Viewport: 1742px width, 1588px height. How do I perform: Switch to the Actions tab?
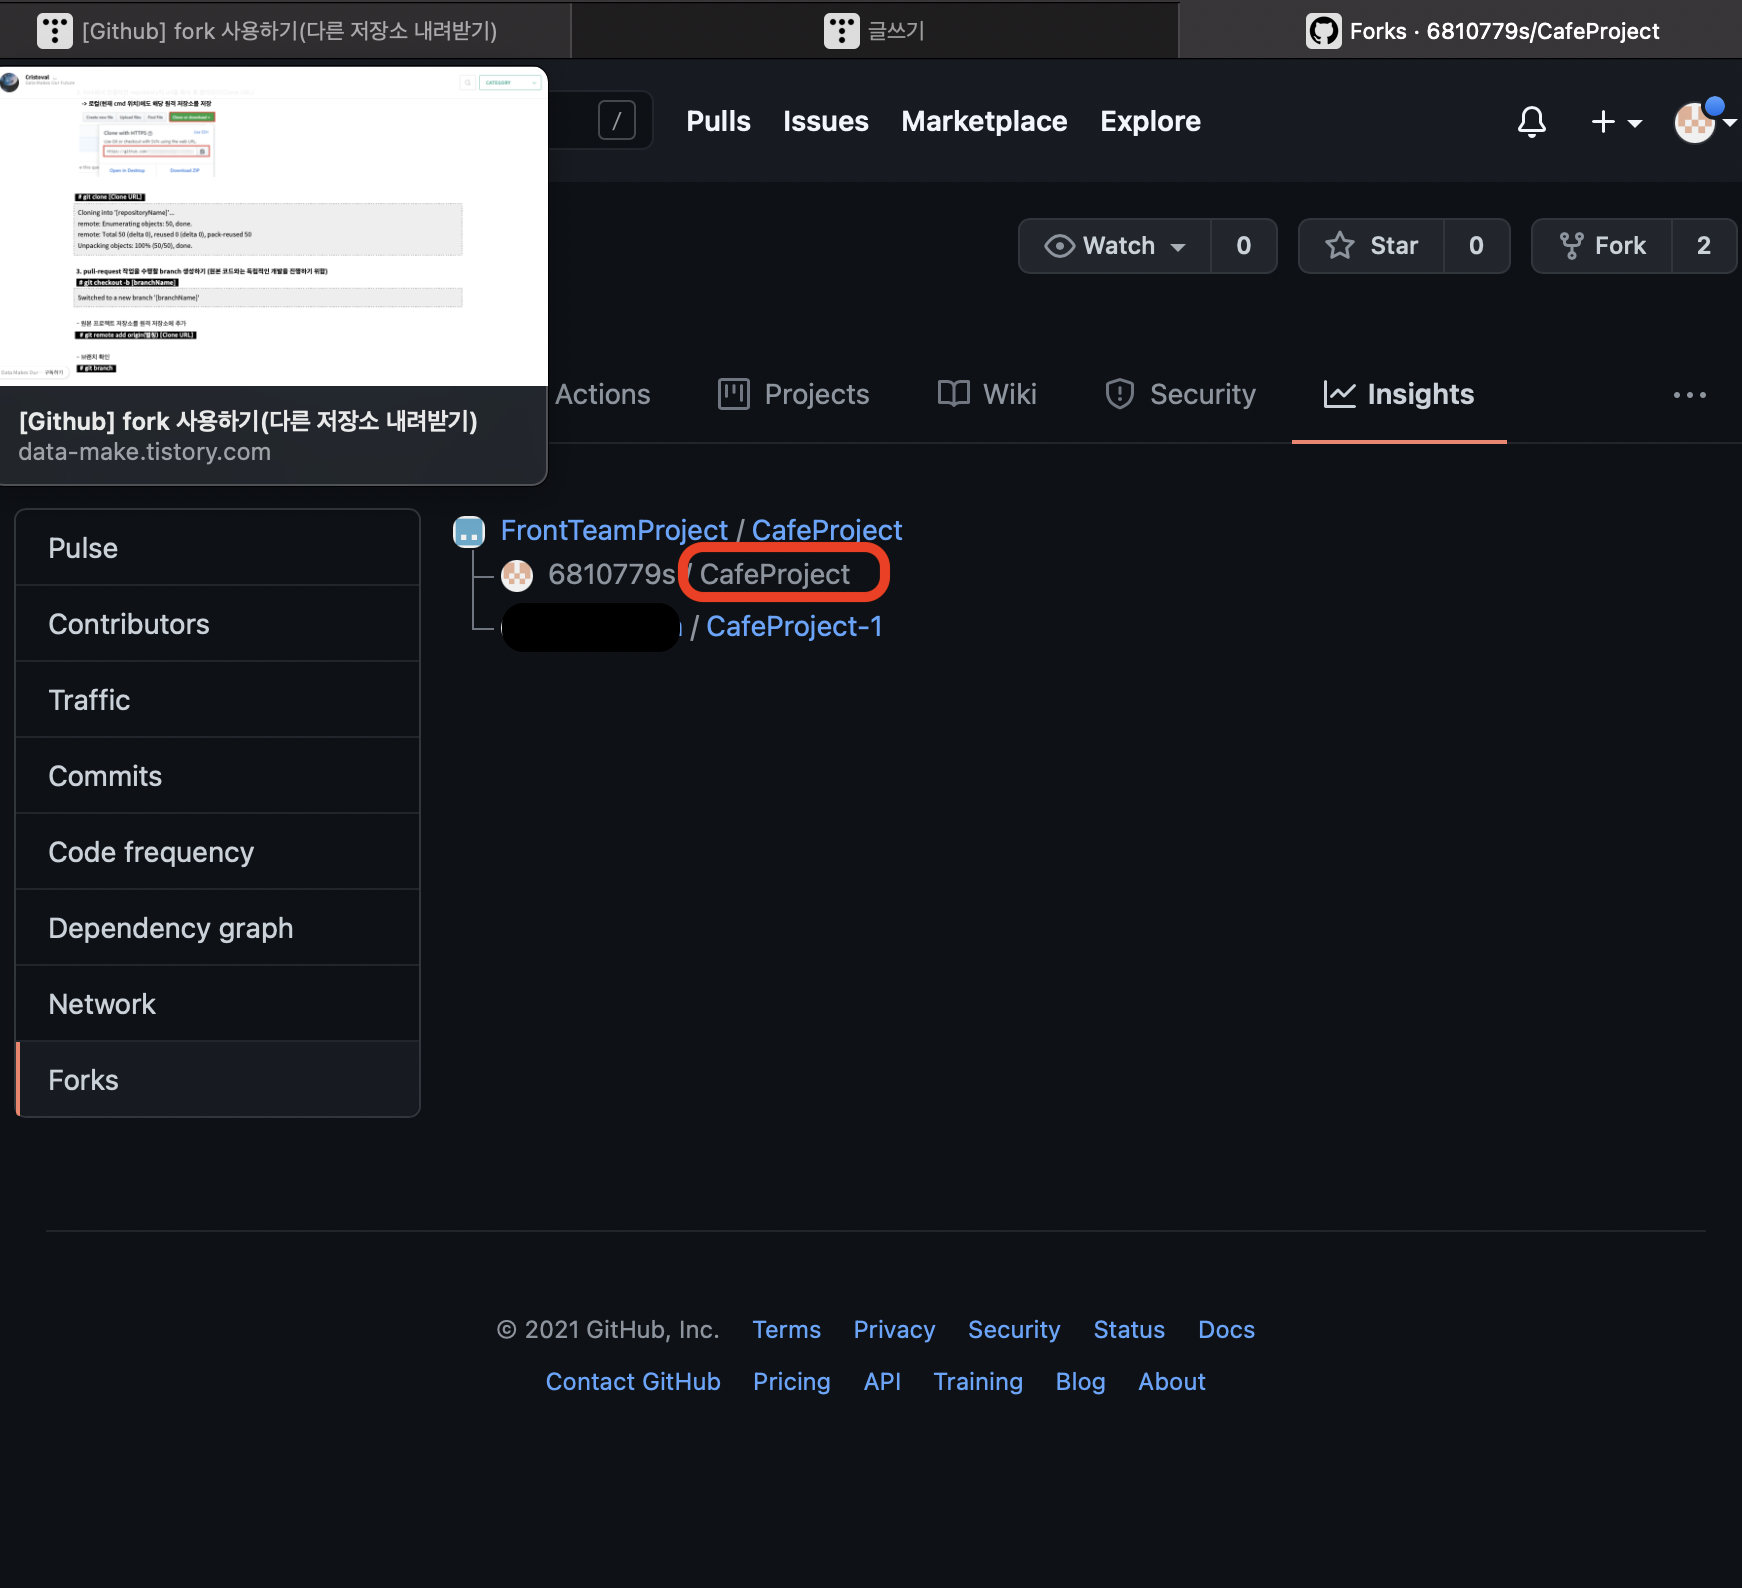[x=603, y=395]
